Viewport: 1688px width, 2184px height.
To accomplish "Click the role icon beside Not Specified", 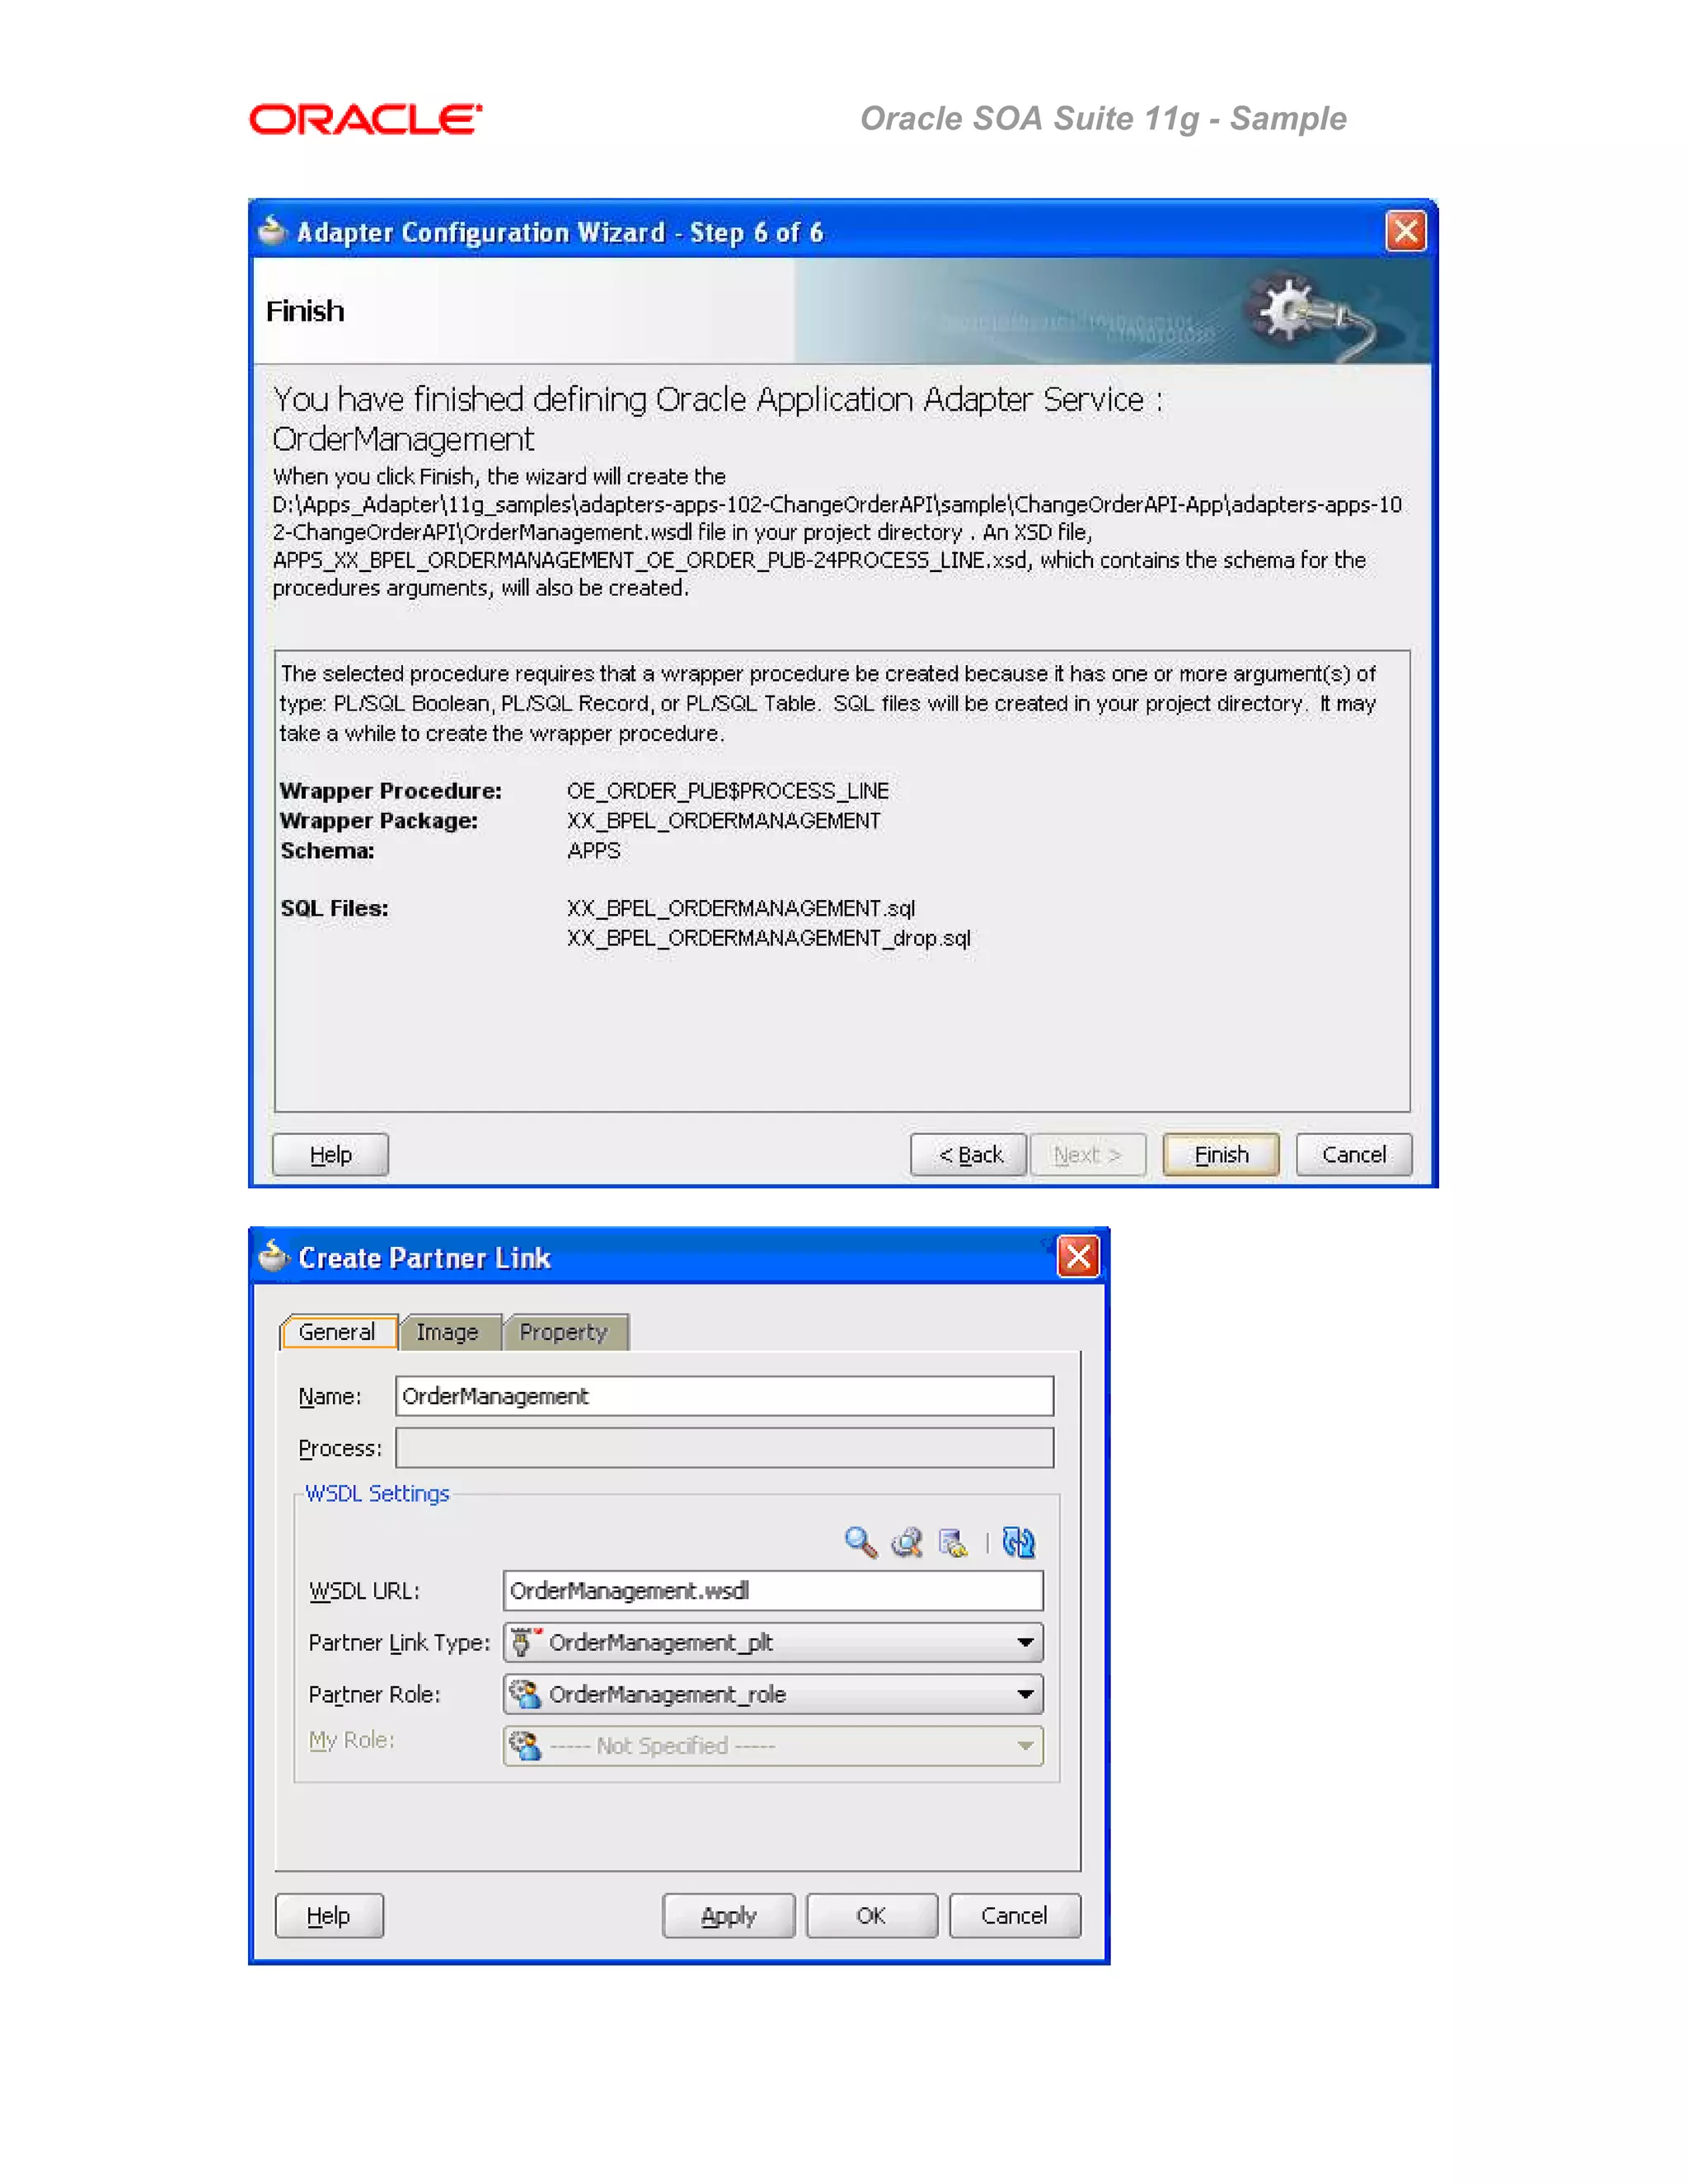I will pyautogui.click(x=524, y=1745).
